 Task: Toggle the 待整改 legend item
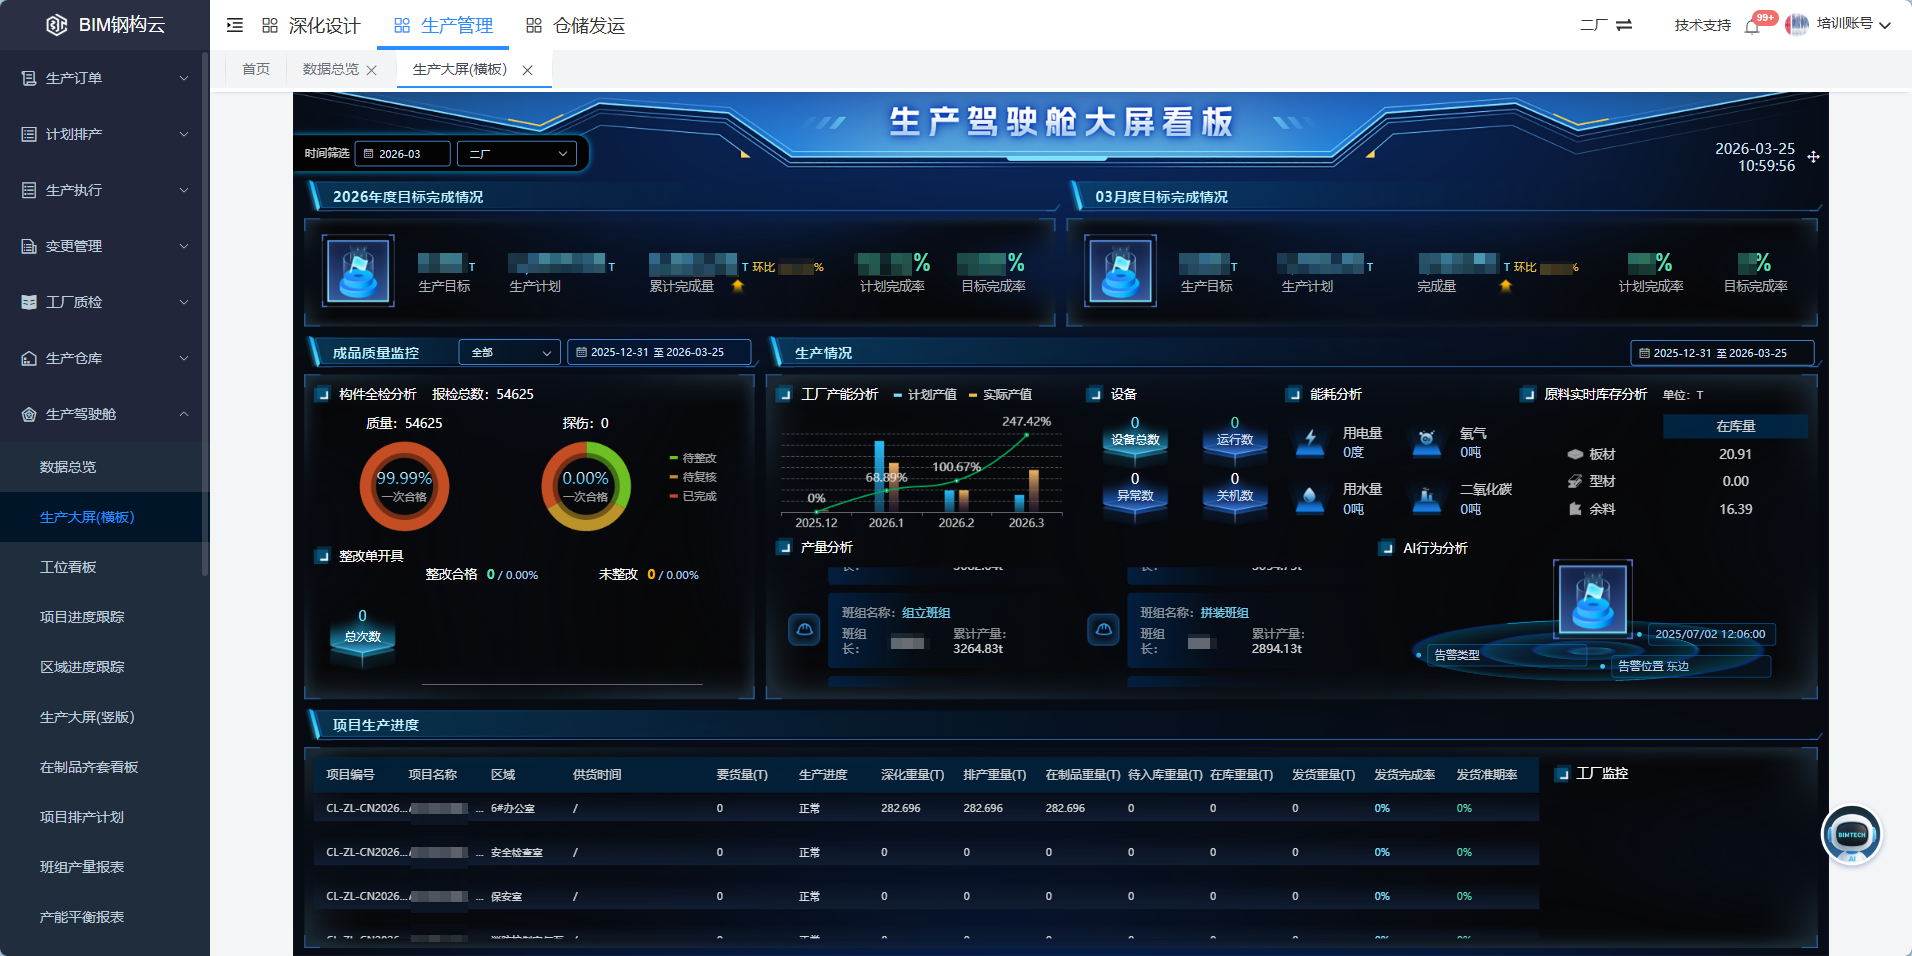pyautogui.click(x=693, y=458)
